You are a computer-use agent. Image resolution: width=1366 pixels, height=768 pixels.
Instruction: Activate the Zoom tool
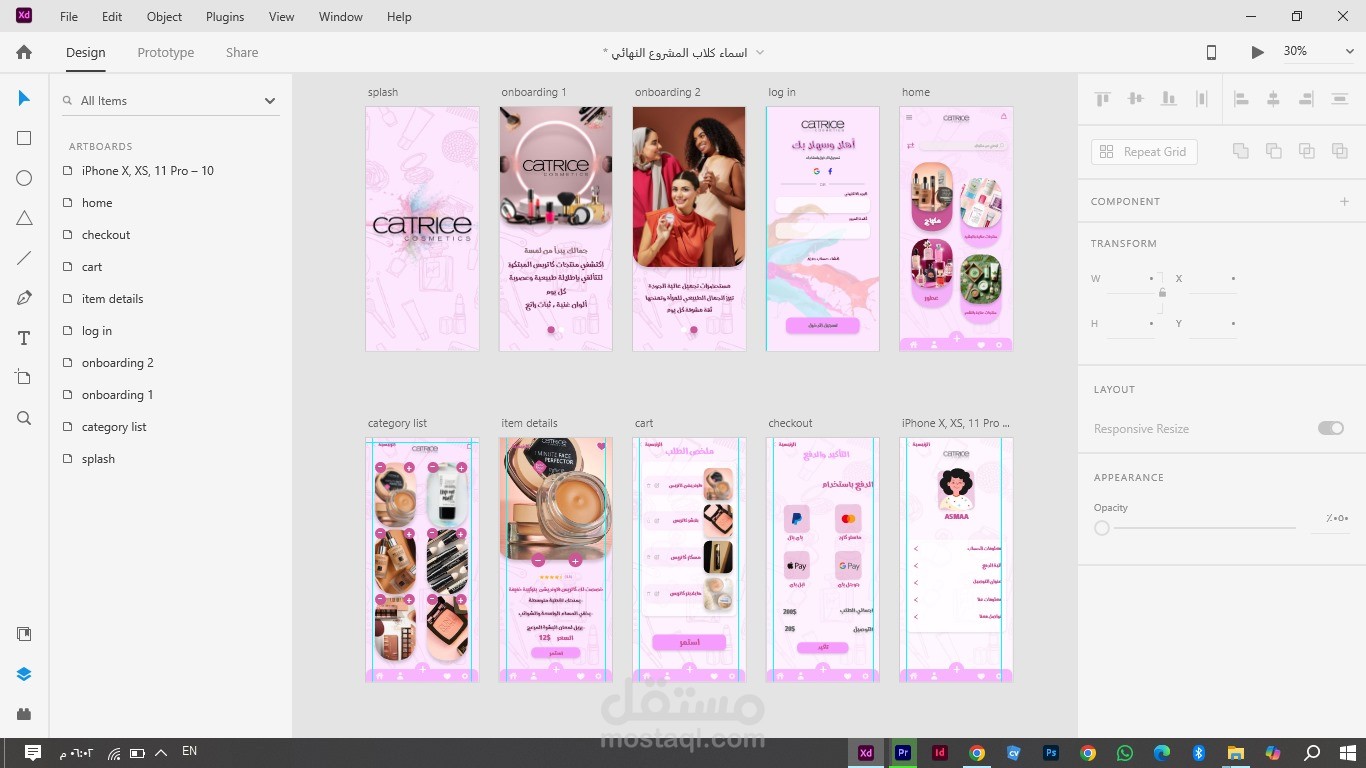(x=23, y=418)
